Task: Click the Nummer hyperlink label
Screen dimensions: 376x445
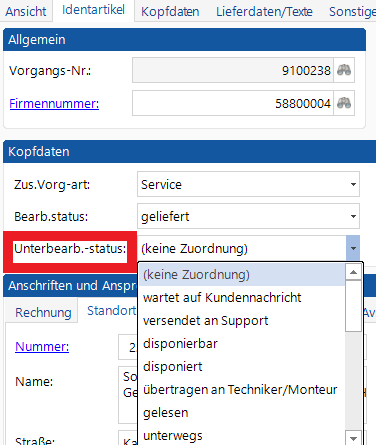Action: coord(42,347)
